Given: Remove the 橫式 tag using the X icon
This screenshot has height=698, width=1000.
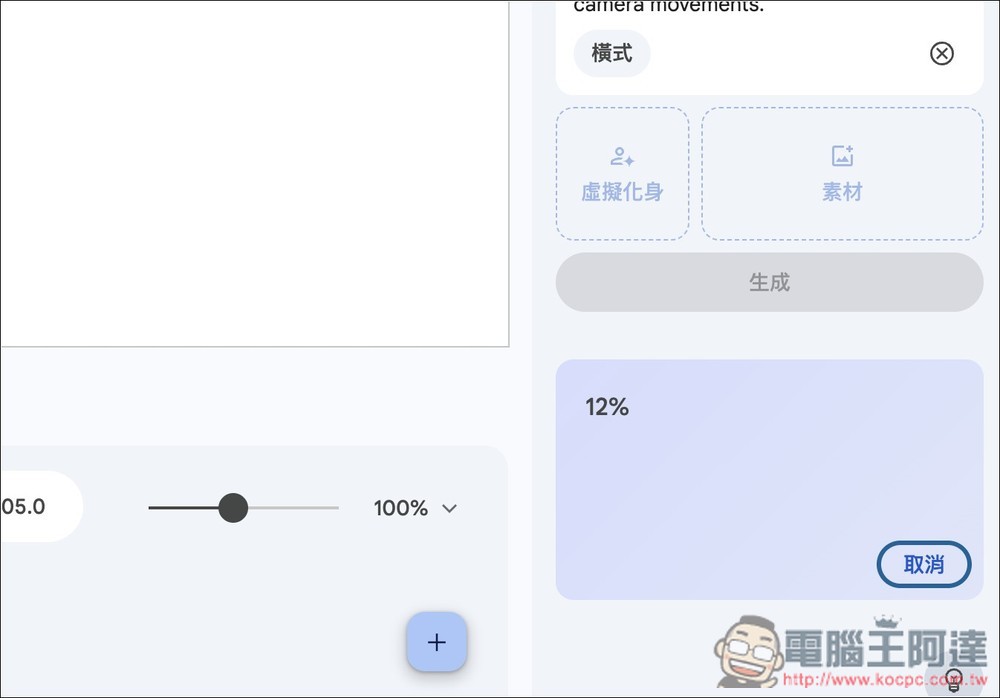Looking at the screenshot, I should (941, 53).
